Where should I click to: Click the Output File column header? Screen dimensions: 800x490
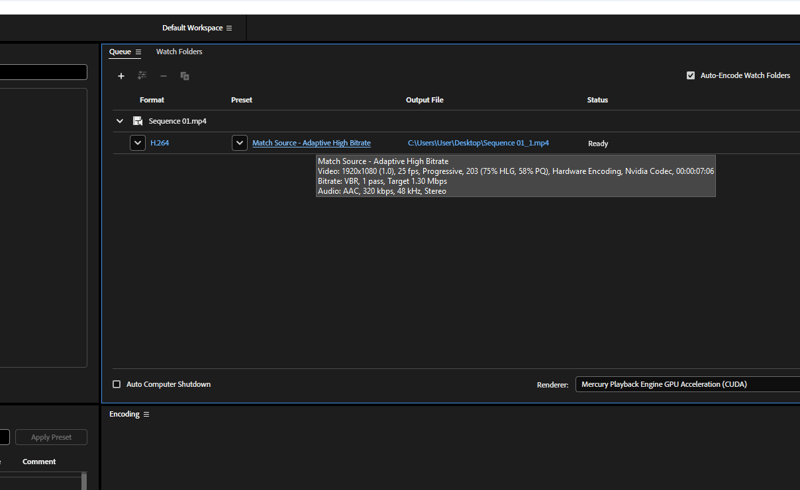coord(424,100)
